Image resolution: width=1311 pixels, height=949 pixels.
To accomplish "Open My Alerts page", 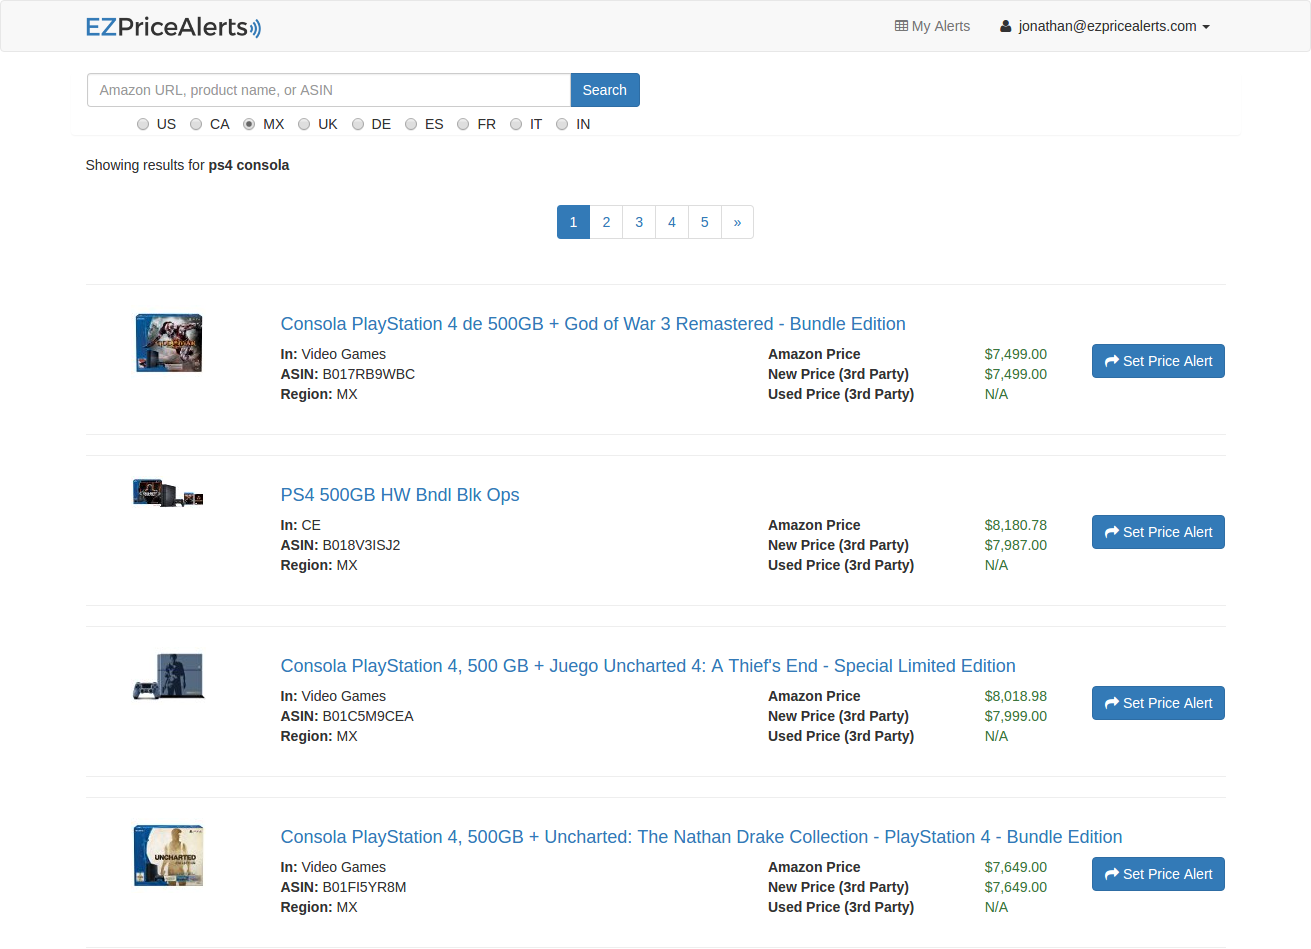I will coord(932,26).
